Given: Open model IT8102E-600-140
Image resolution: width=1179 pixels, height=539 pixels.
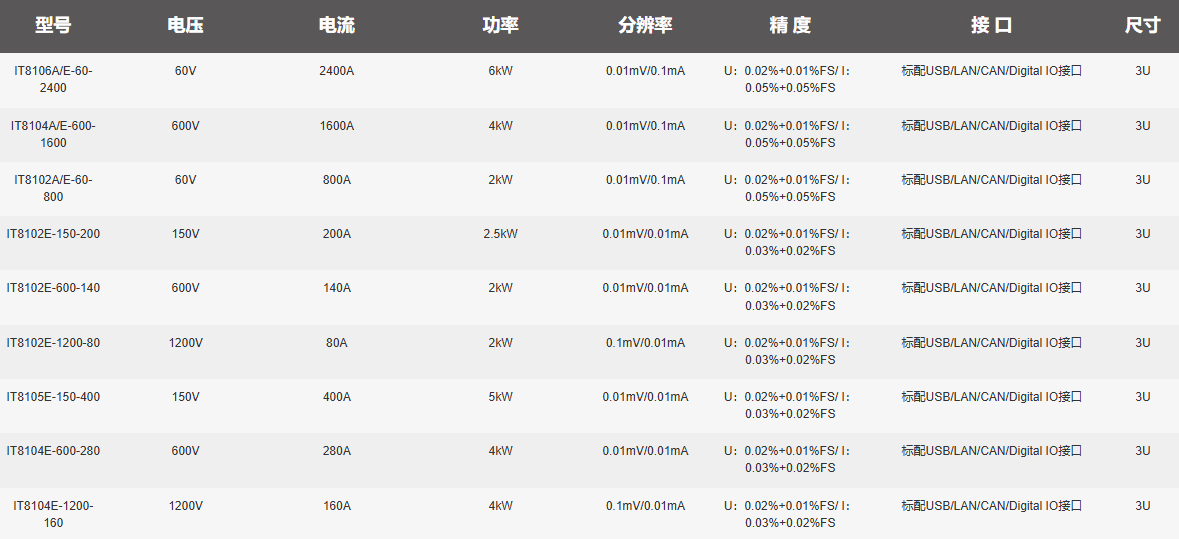Looking at the screenshot, I should click(x=53, y=288).
